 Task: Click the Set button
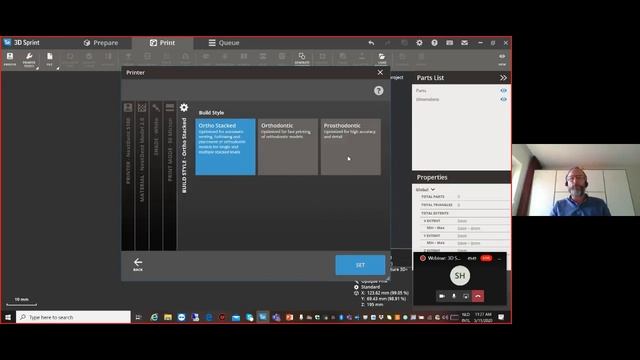360,265
